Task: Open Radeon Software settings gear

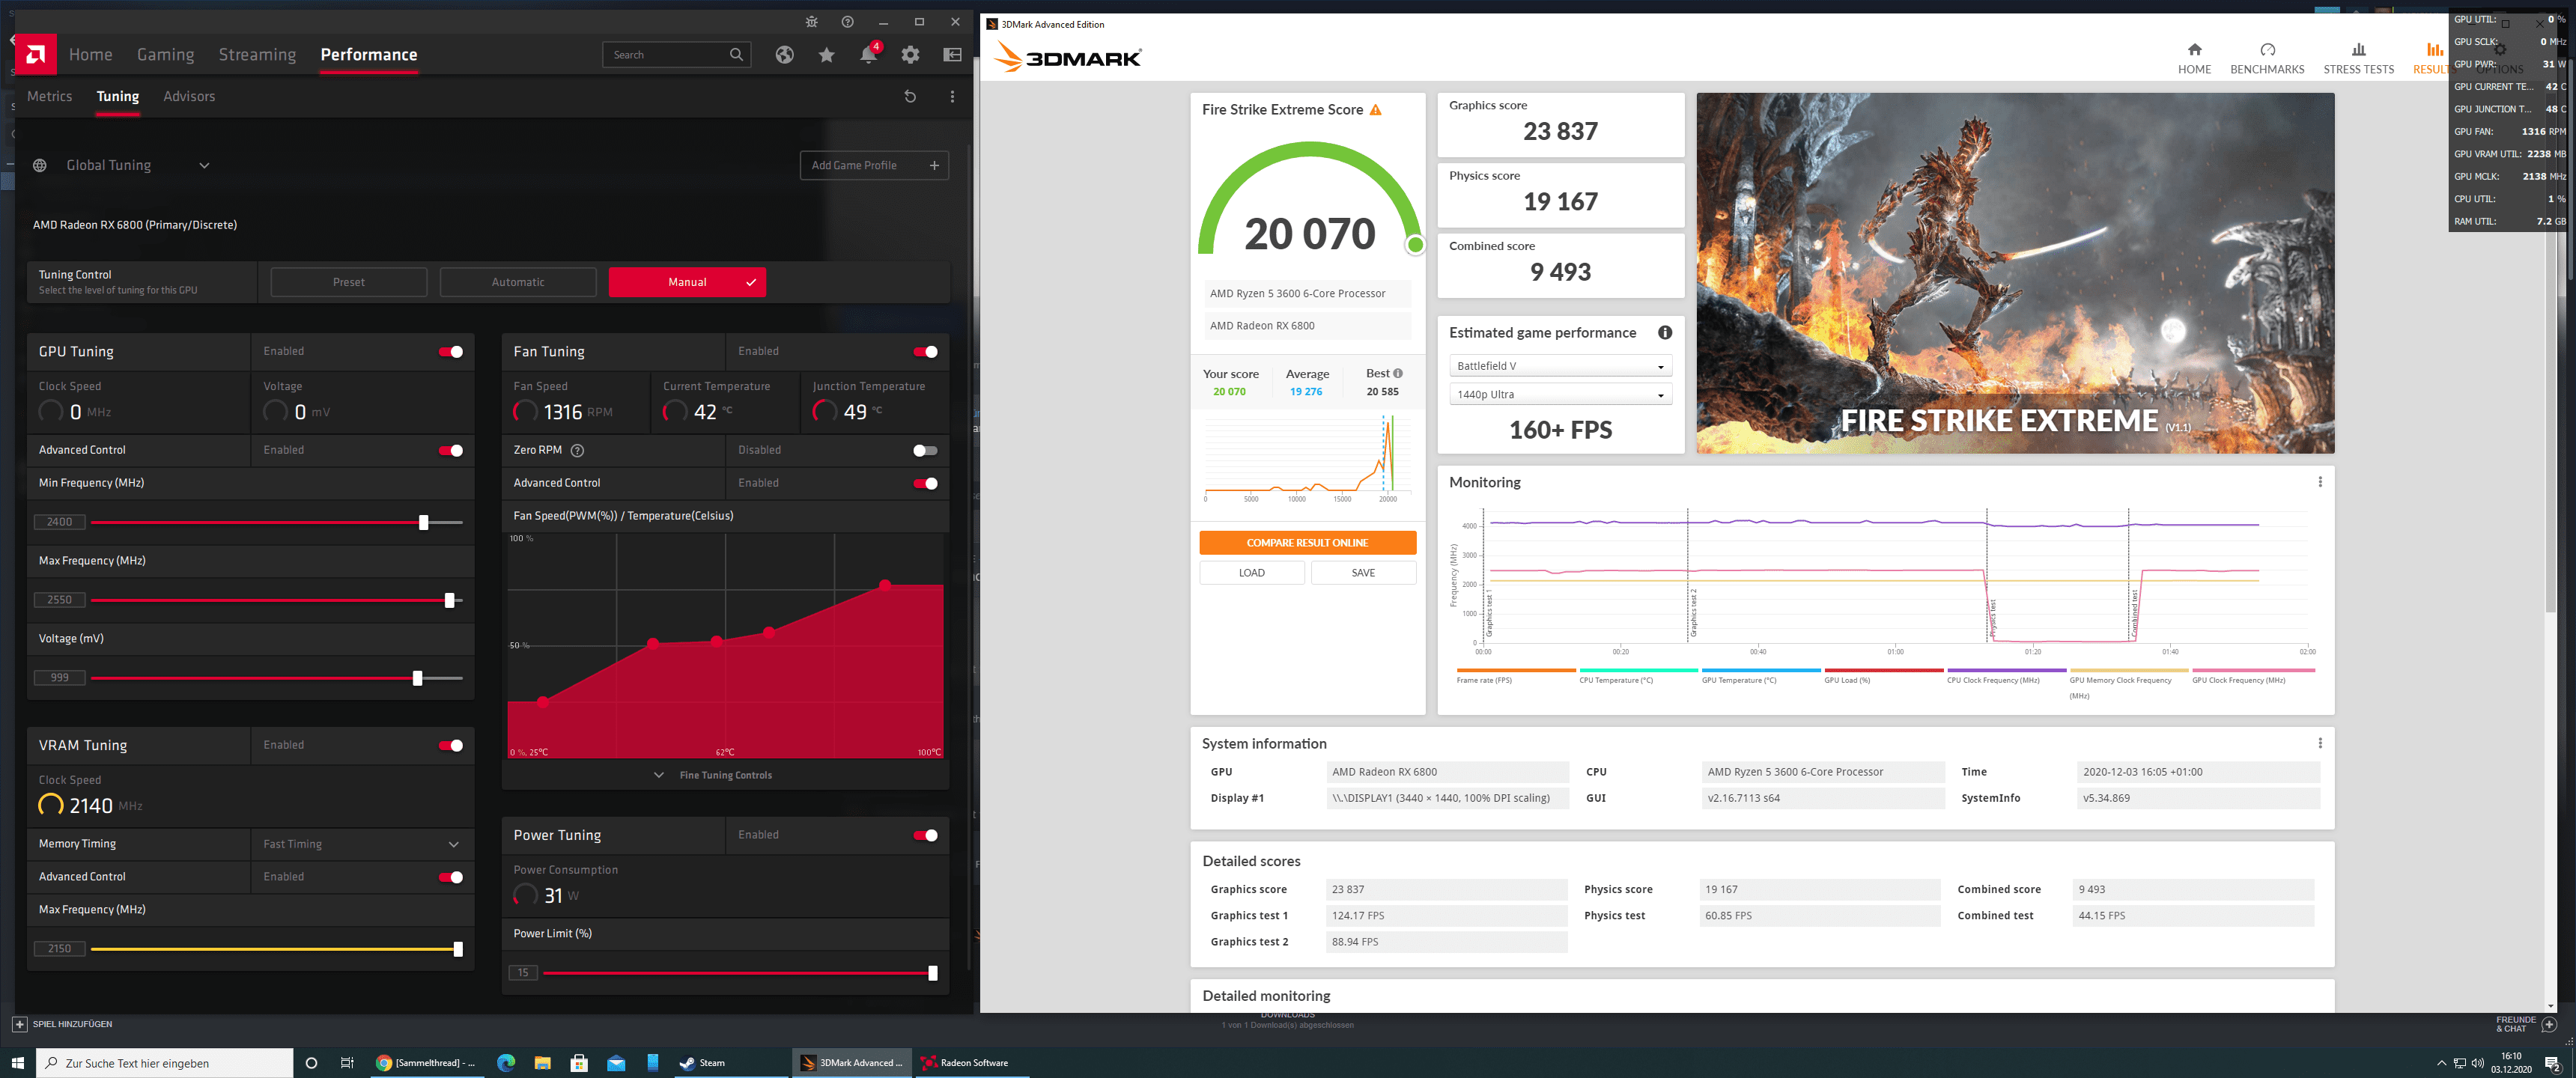Action: point(910,55)
